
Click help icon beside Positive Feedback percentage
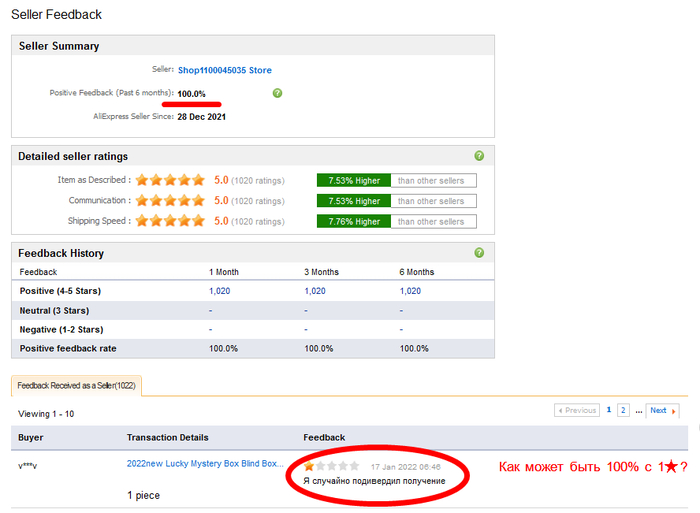coord(277,93)
